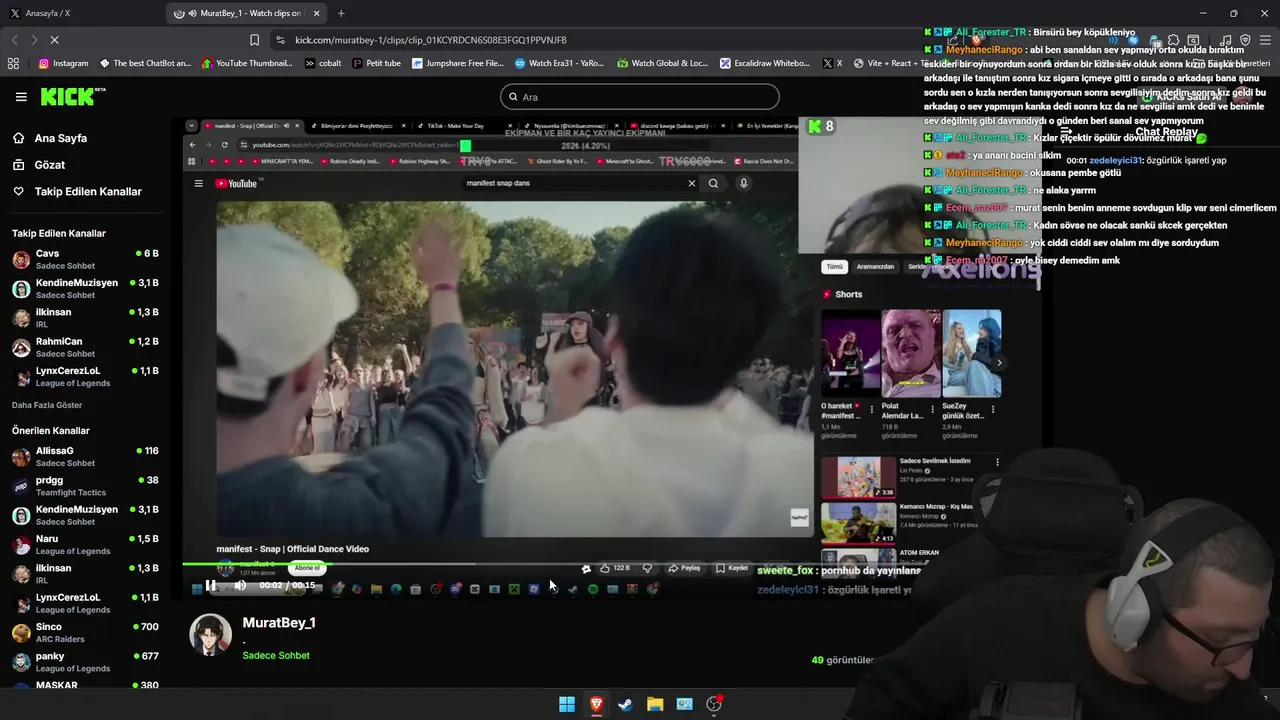Open prdgg Teamfight Tactics channel
Screen dimensions: 1280x720
(x=85, y=486)
